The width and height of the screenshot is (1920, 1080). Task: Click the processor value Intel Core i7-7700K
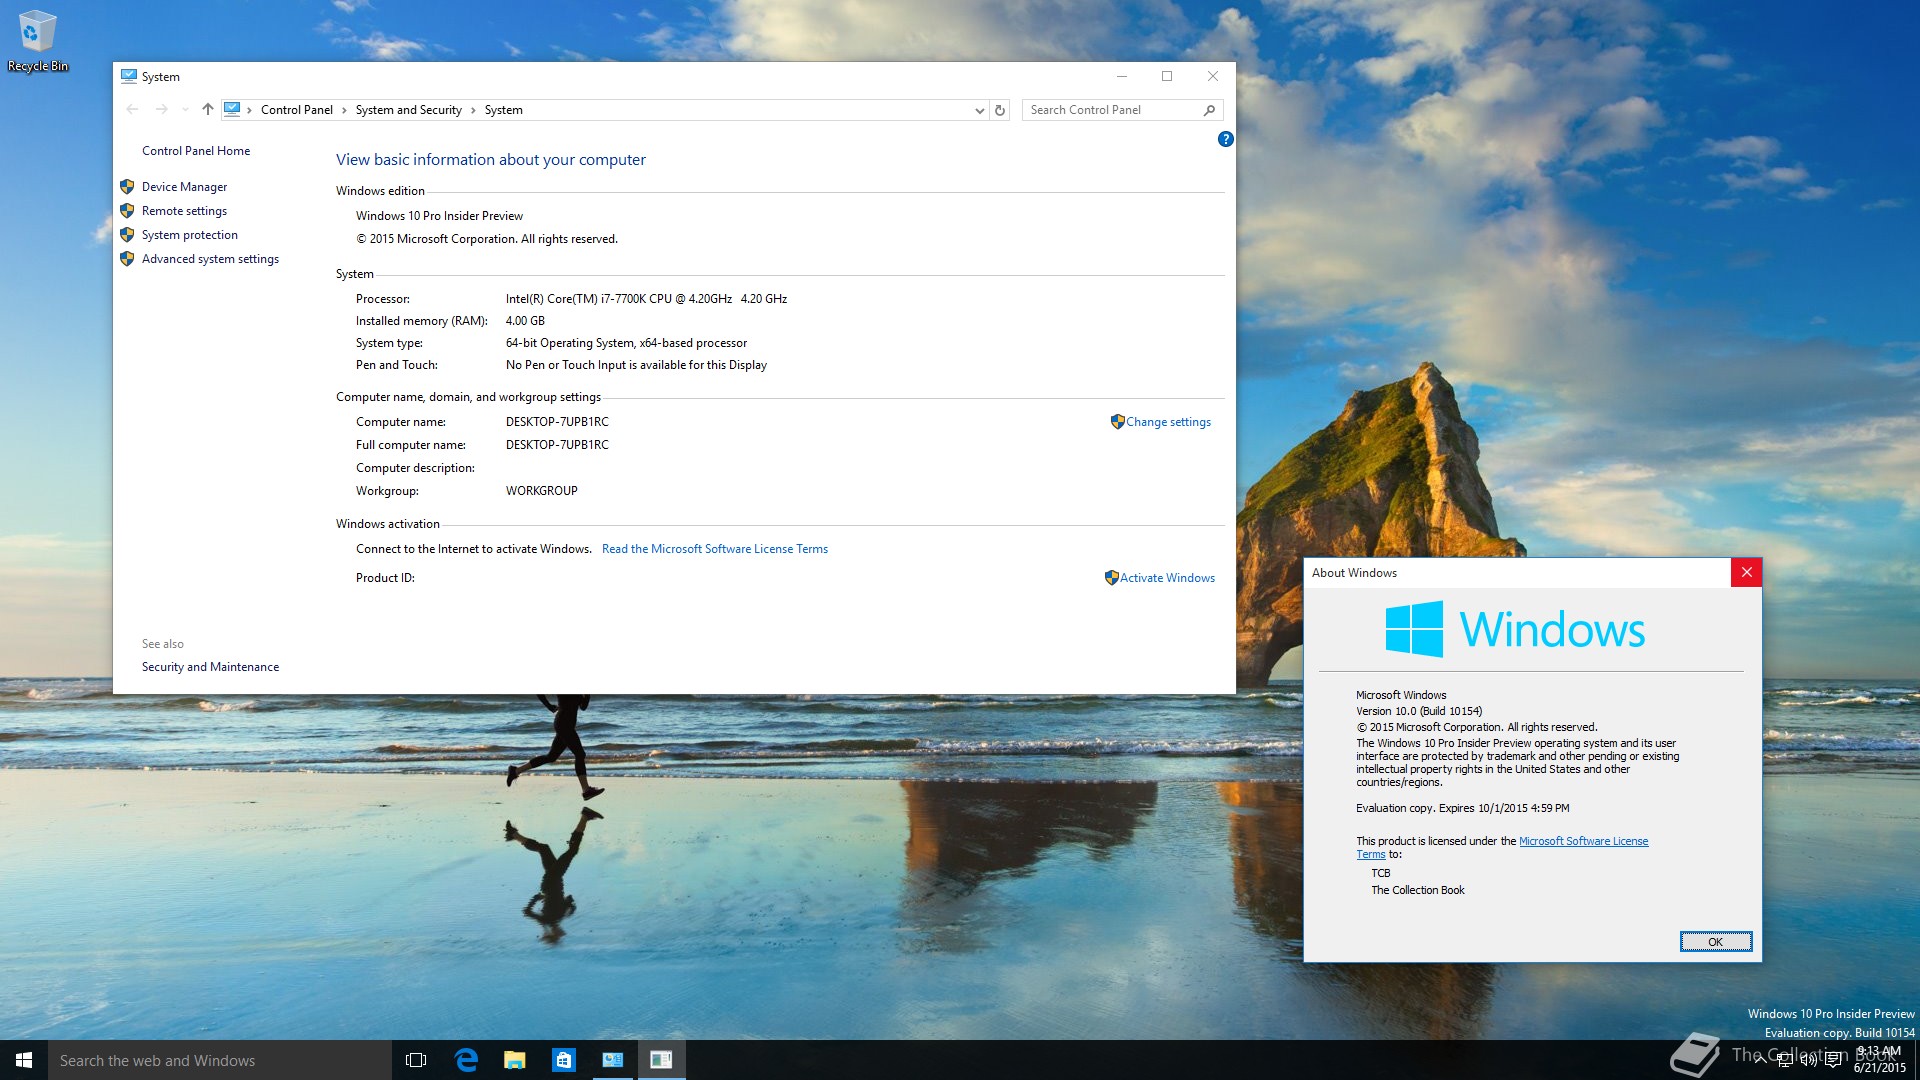pos(646,299)
